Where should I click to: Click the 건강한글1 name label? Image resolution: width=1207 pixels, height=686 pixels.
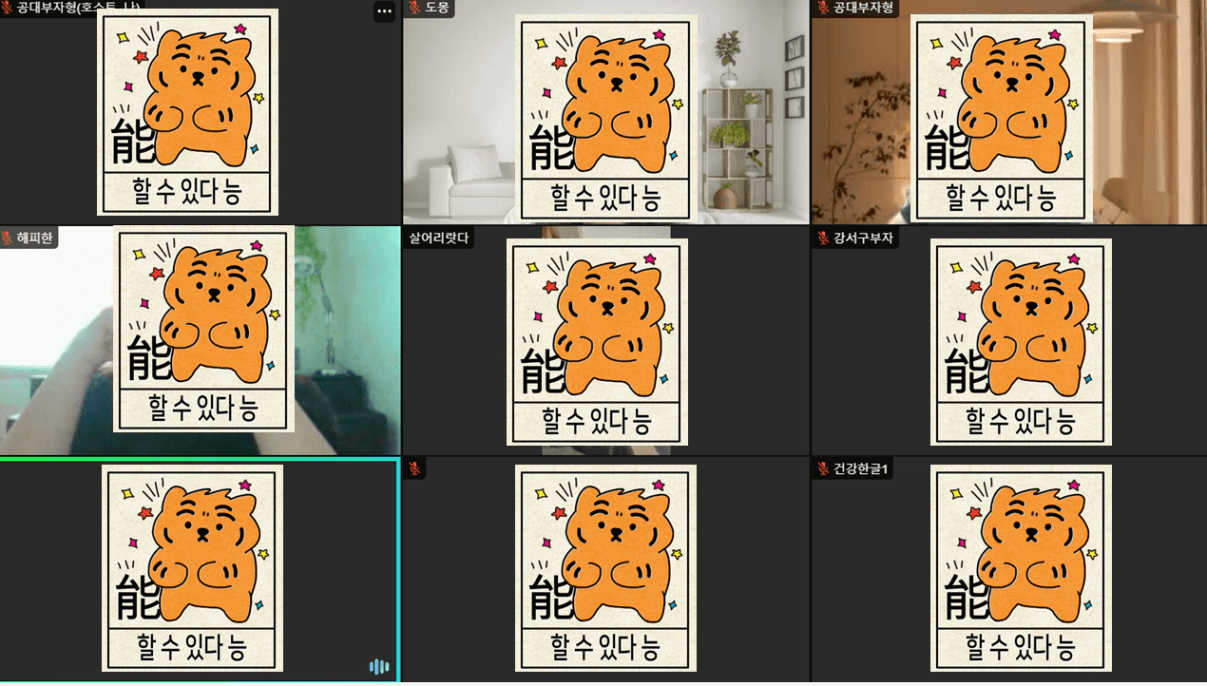click(861, 469)
